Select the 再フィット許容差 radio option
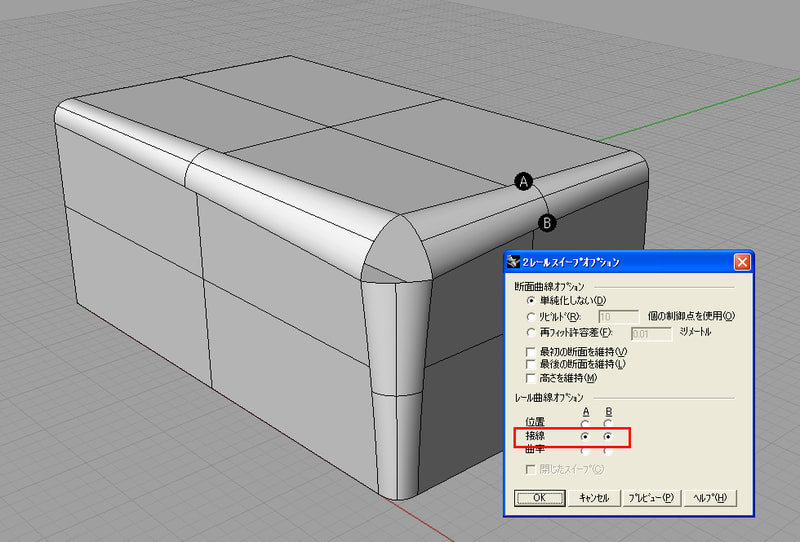This screenshot has height=542, width=800. point(531,332)
